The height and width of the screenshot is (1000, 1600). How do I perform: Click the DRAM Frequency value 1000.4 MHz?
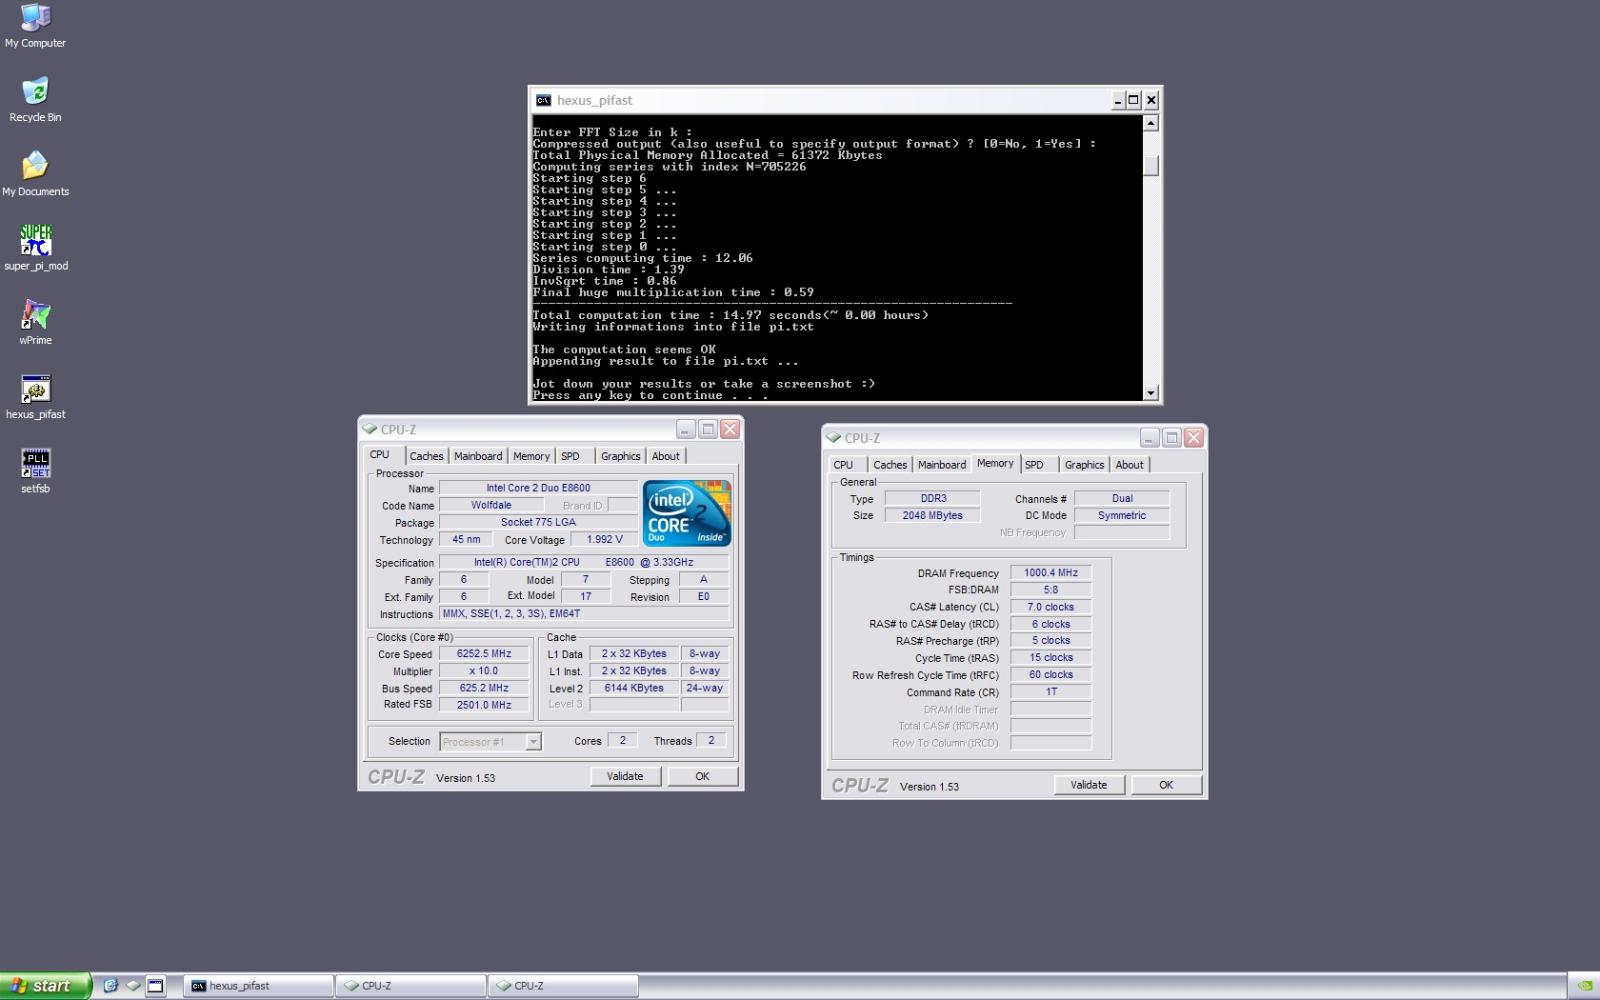pos(1051,573)
